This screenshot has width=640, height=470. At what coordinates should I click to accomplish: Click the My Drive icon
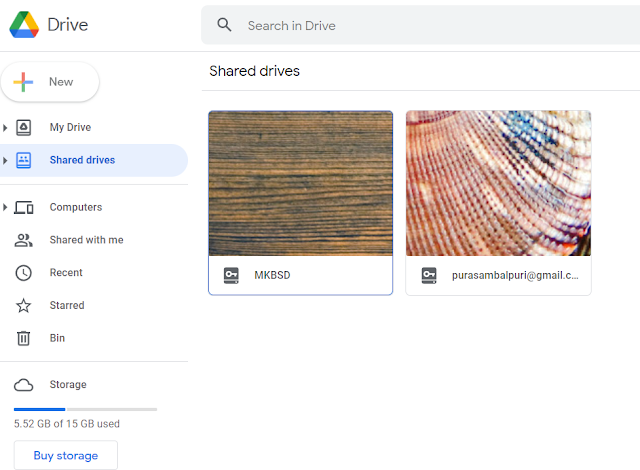[24, 127]
